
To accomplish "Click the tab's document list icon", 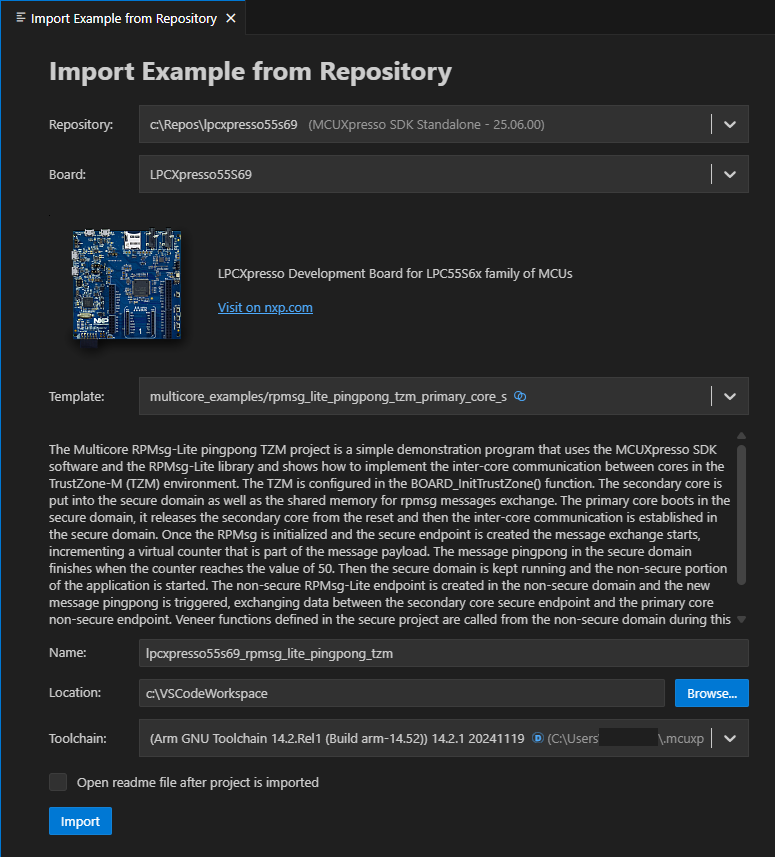I will (21, 18).
